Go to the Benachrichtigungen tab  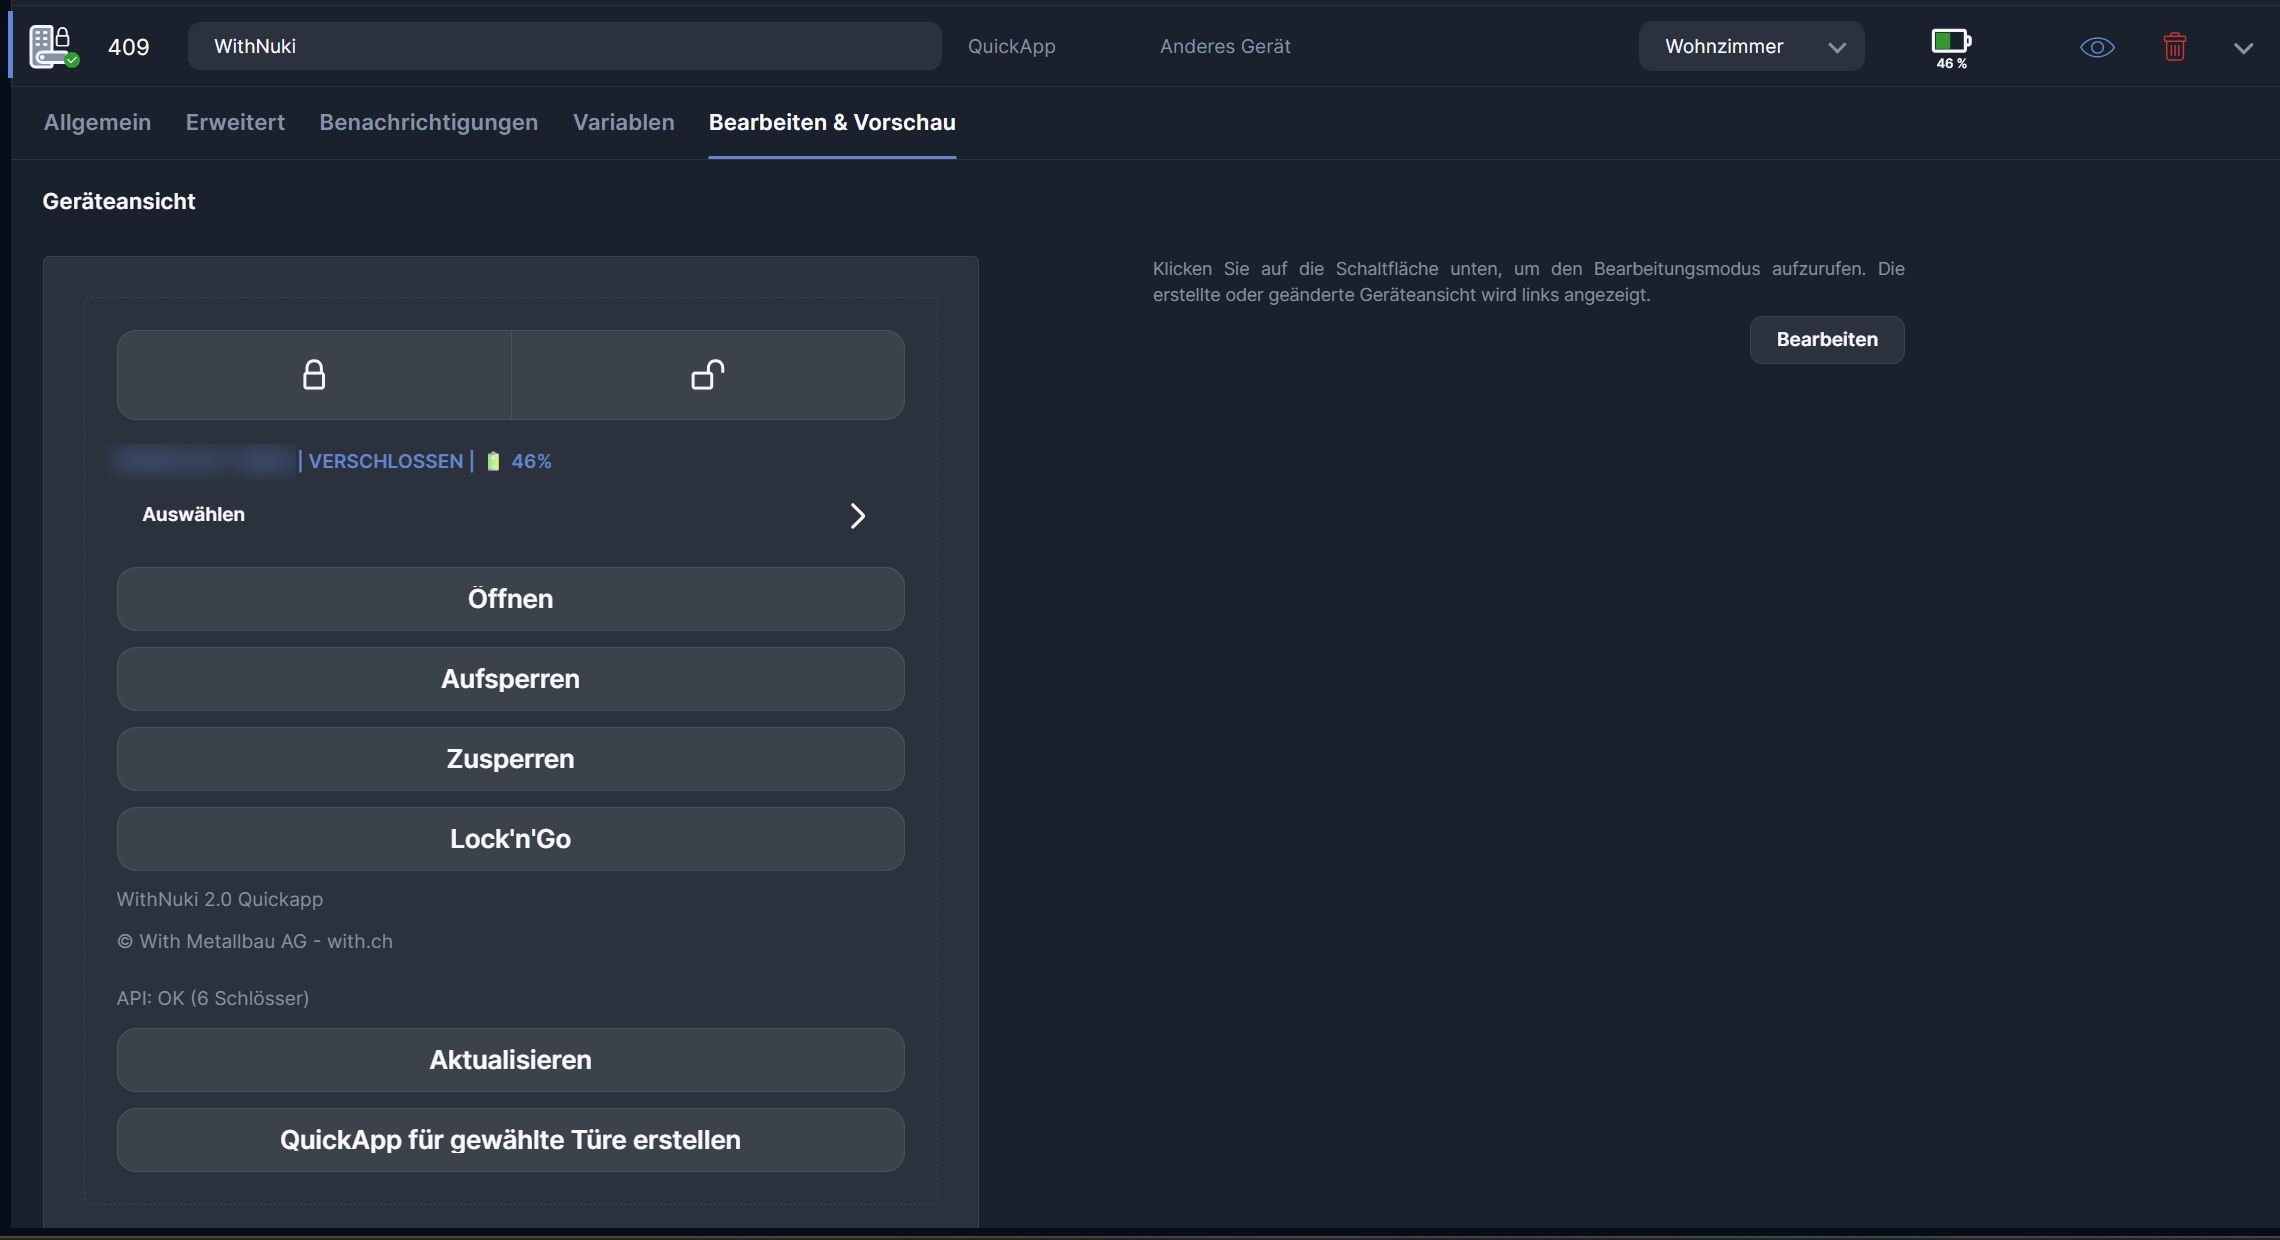coord(428,122)
